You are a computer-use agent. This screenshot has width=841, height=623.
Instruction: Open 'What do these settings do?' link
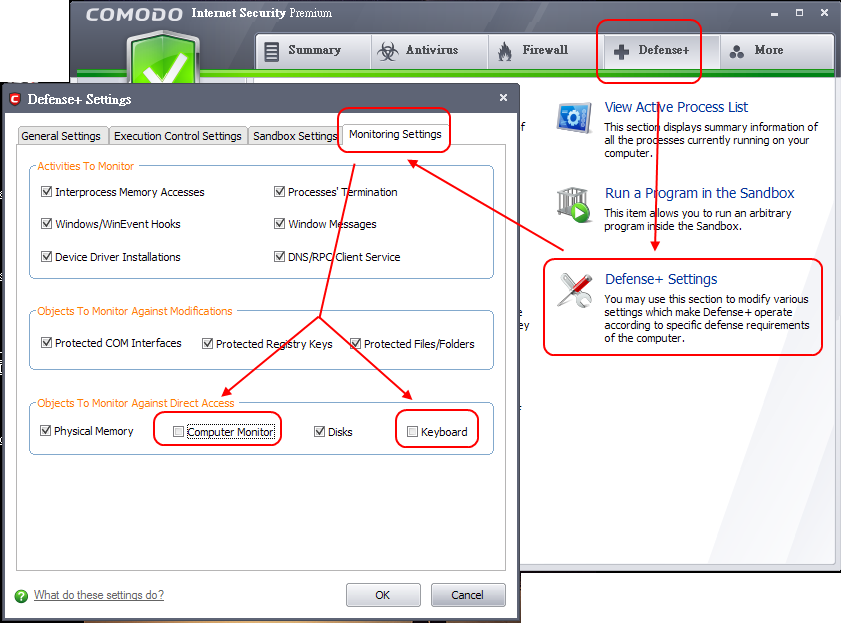coord(99,595)
